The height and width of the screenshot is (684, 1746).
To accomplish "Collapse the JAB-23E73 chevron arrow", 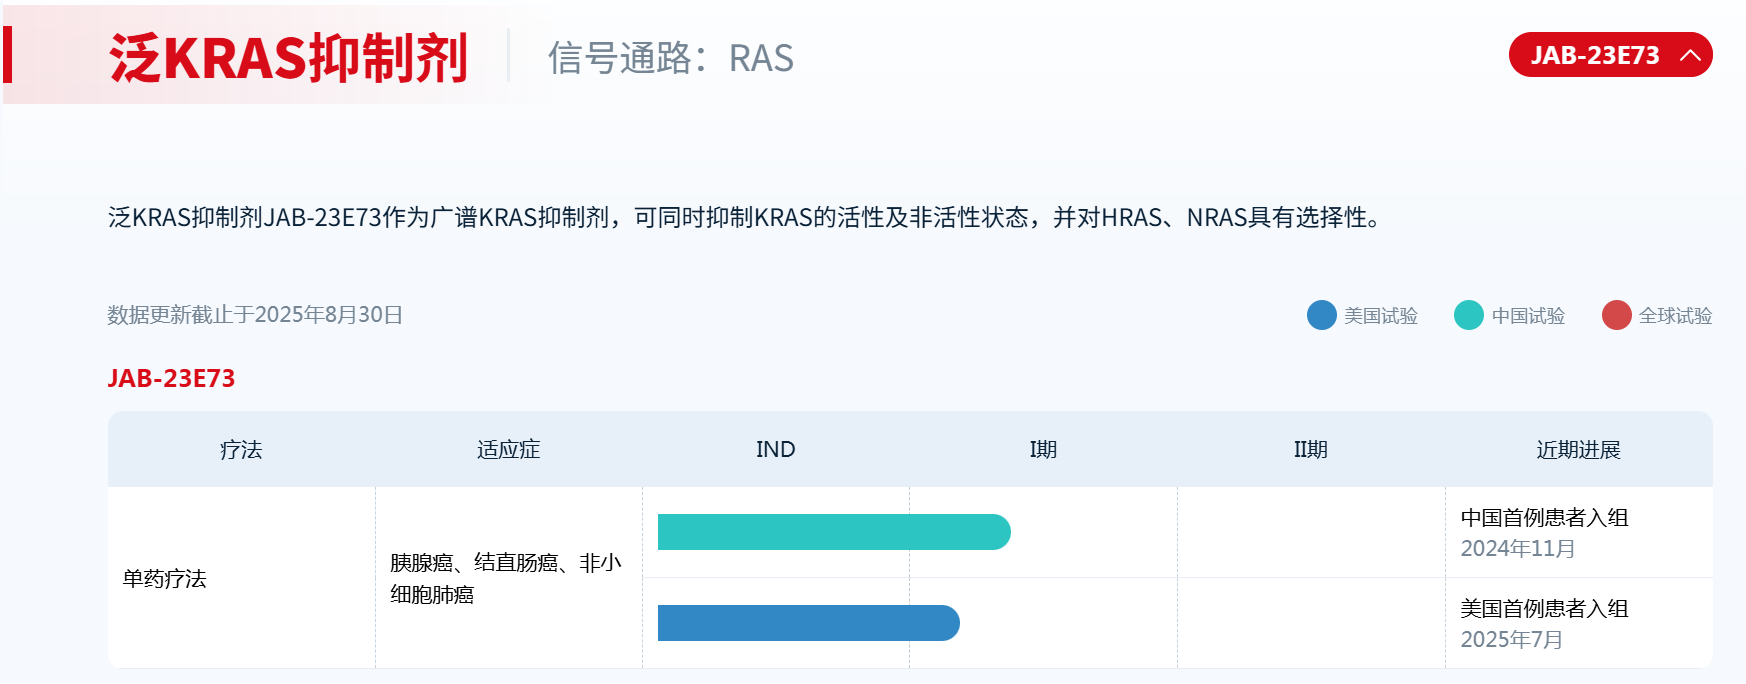I will point(1690,55).
